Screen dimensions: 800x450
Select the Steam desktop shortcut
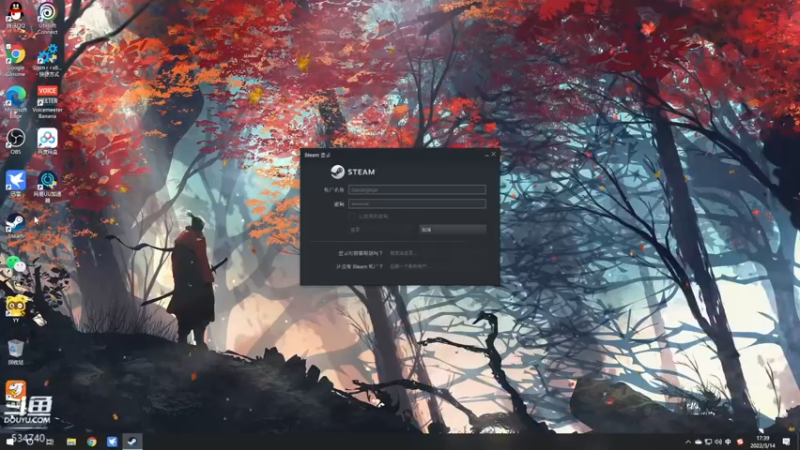tap(16, 226)
